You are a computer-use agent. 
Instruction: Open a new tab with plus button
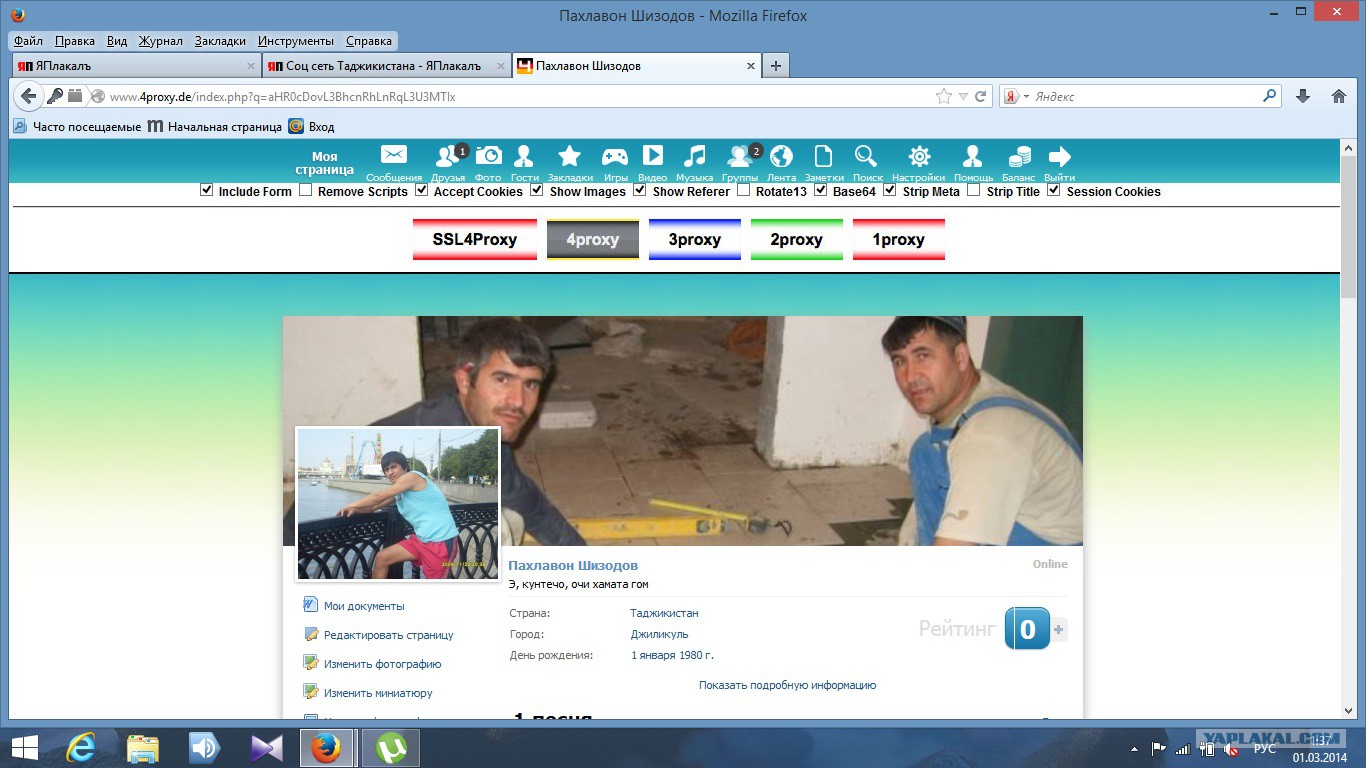(x=775, y=66)
